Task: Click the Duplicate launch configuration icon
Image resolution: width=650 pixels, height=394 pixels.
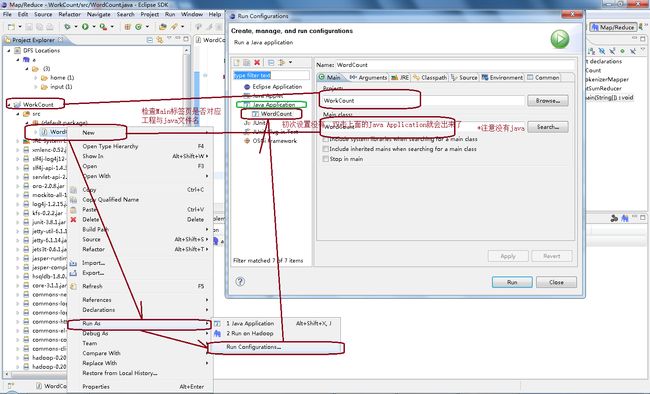Action: pos(247,62)
